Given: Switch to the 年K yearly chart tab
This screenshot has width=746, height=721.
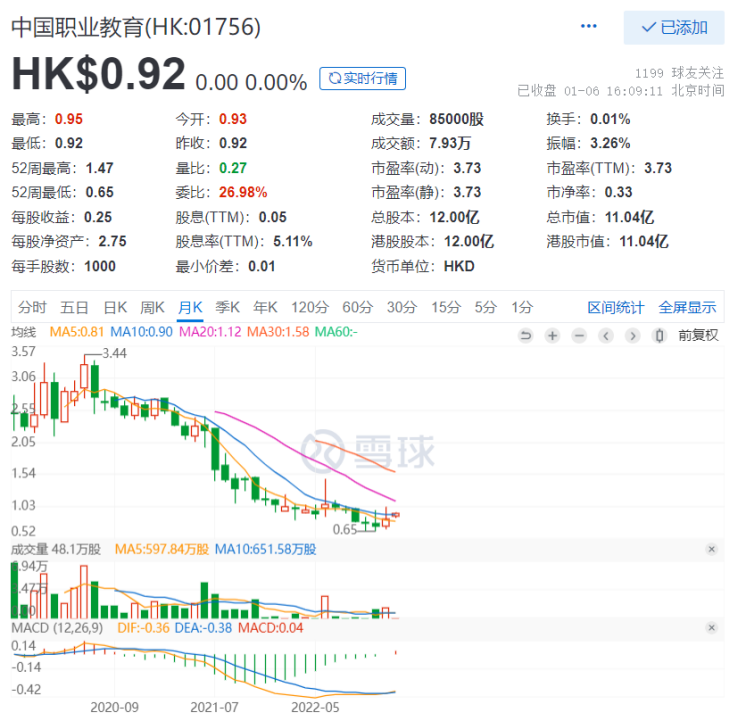Looking at the screenshot, I should [264, 307].
